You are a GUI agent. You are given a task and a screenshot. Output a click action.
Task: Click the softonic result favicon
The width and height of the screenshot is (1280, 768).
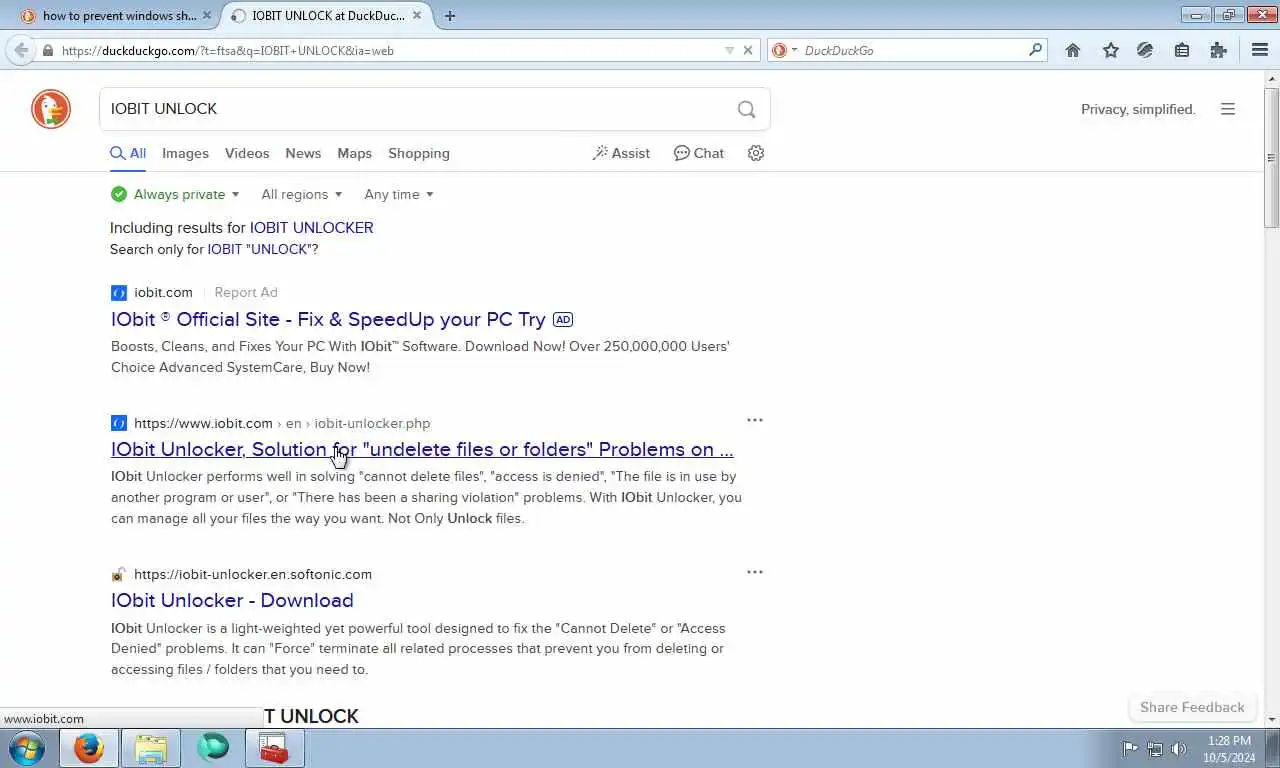point(119,574)
